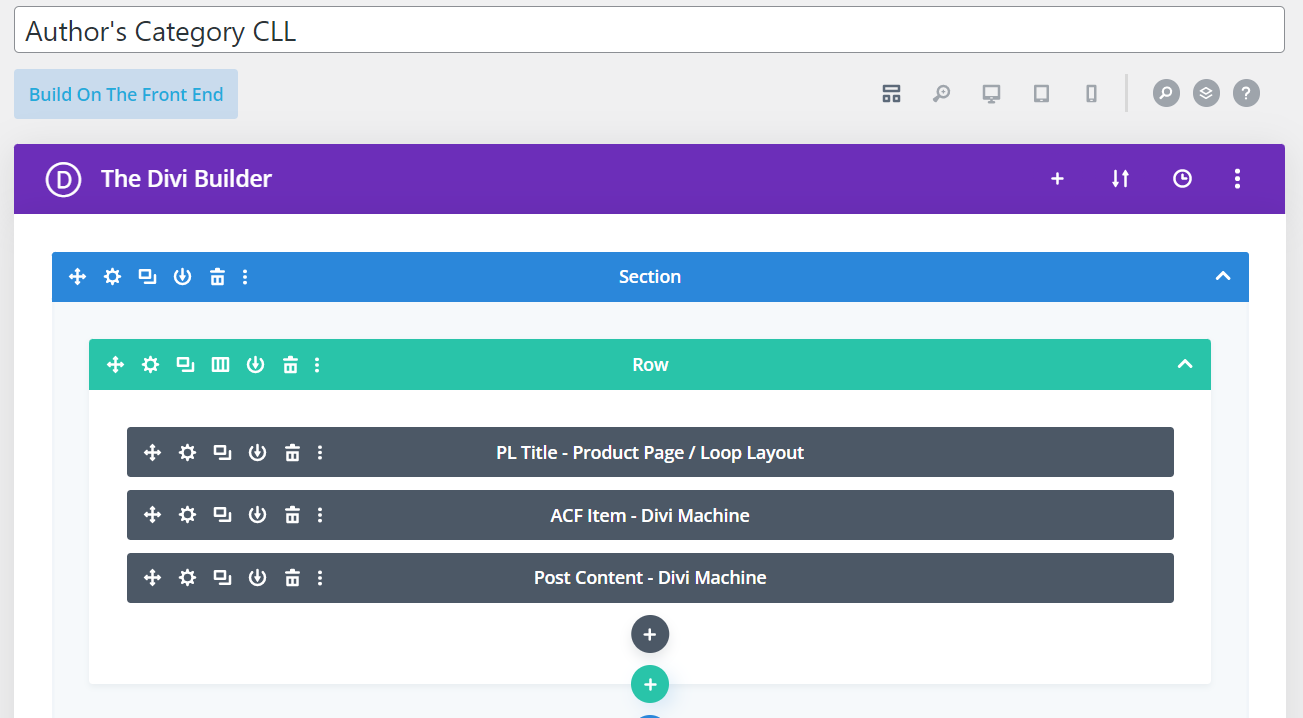The width and height of the screenshot is (1303, 718).
Task: Toggle power on Post Content module
Action: point(257,578)
